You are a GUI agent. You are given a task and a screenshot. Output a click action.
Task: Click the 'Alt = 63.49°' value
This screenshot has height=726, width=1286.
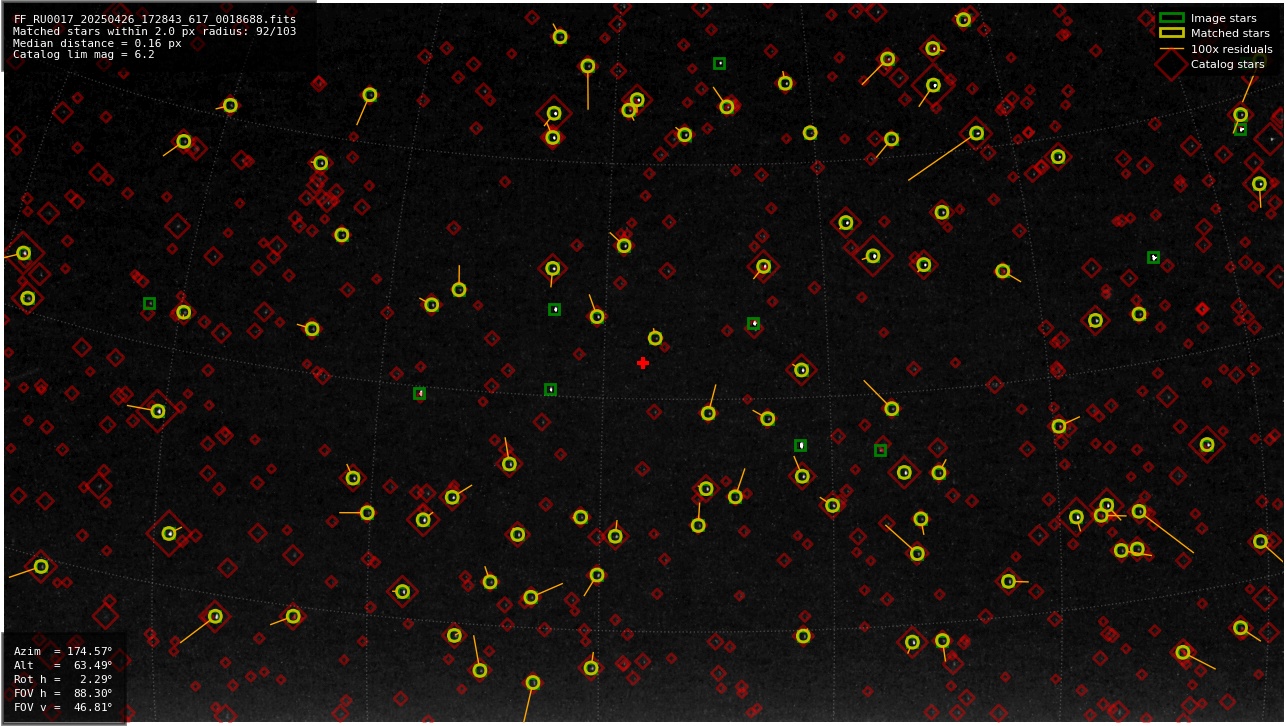click(63, 665)
